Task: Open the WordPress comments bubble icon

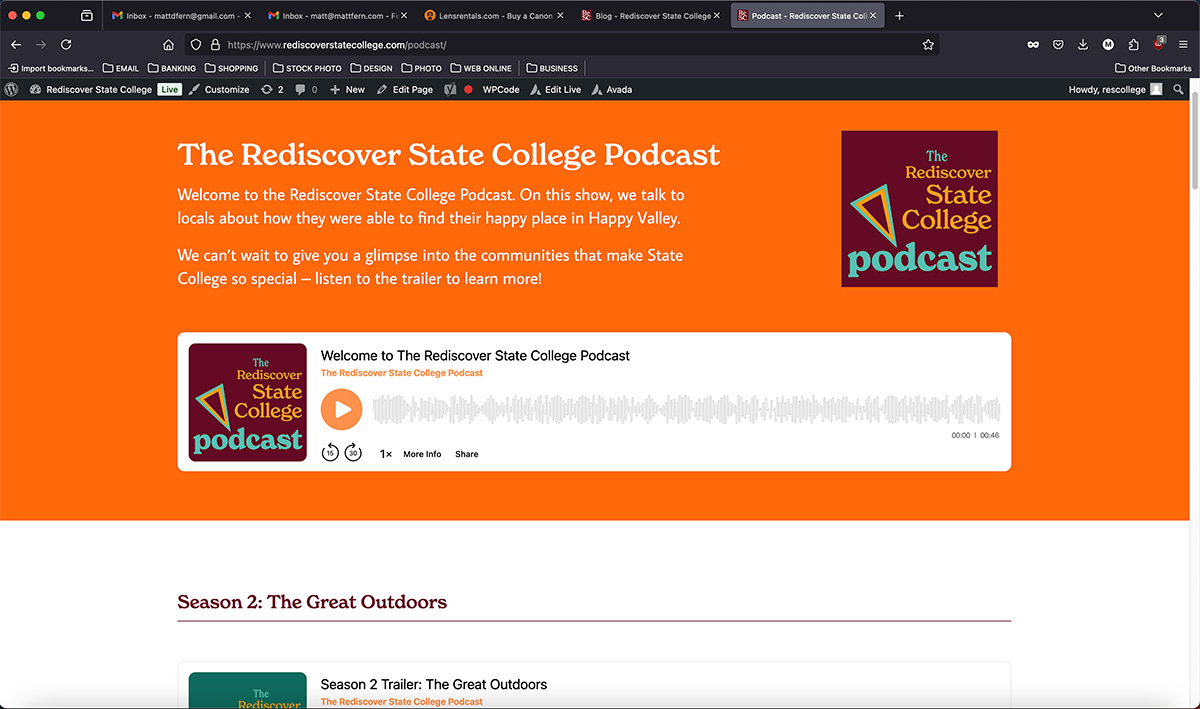Action: [x=306, y=89]
